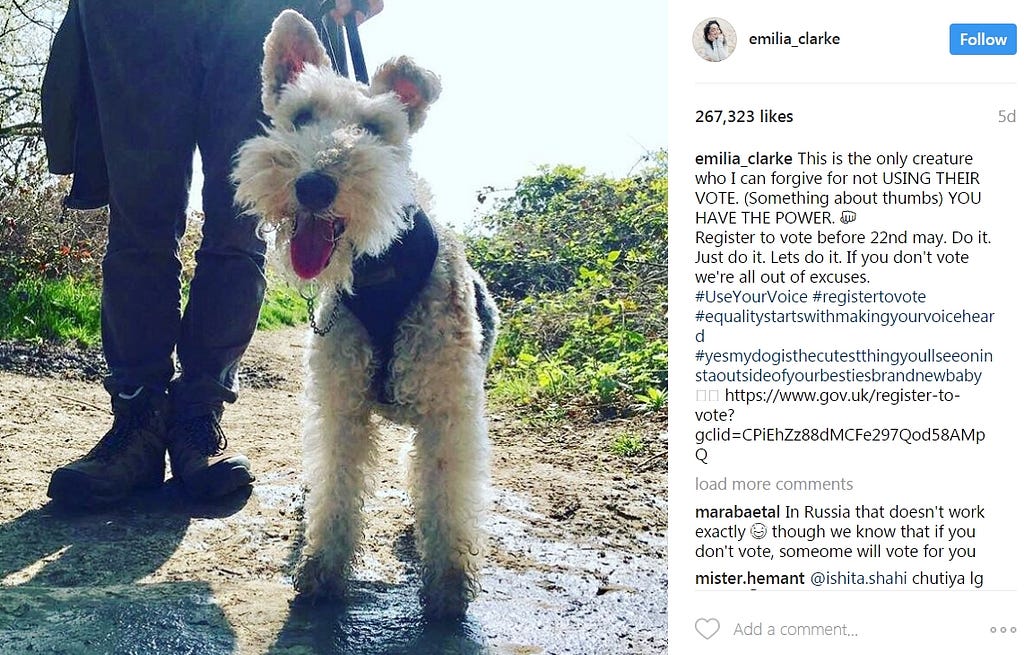
Task: Open the three-dot more options menu
Action: (x=1002, y=630)
